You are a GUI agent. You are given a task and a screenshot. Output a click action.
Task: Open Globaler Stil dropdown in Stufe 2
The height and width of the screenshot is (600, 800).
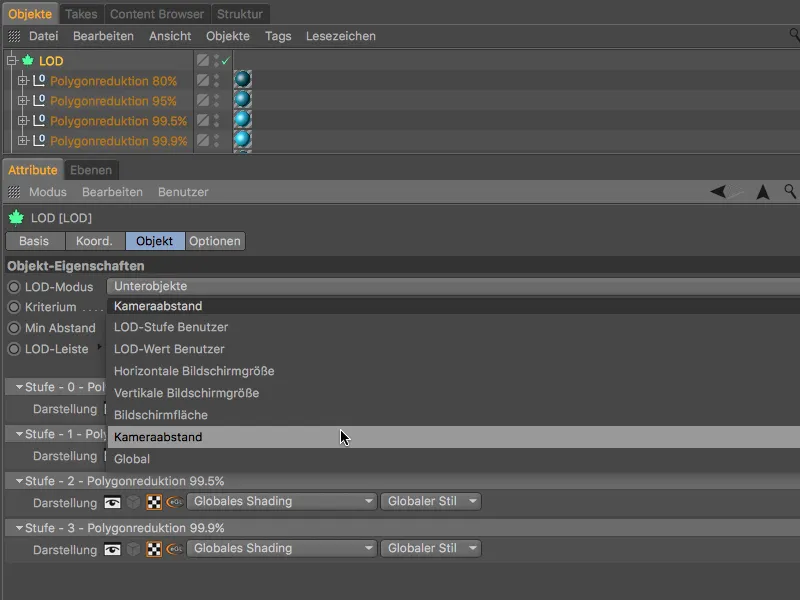(431, 502)
